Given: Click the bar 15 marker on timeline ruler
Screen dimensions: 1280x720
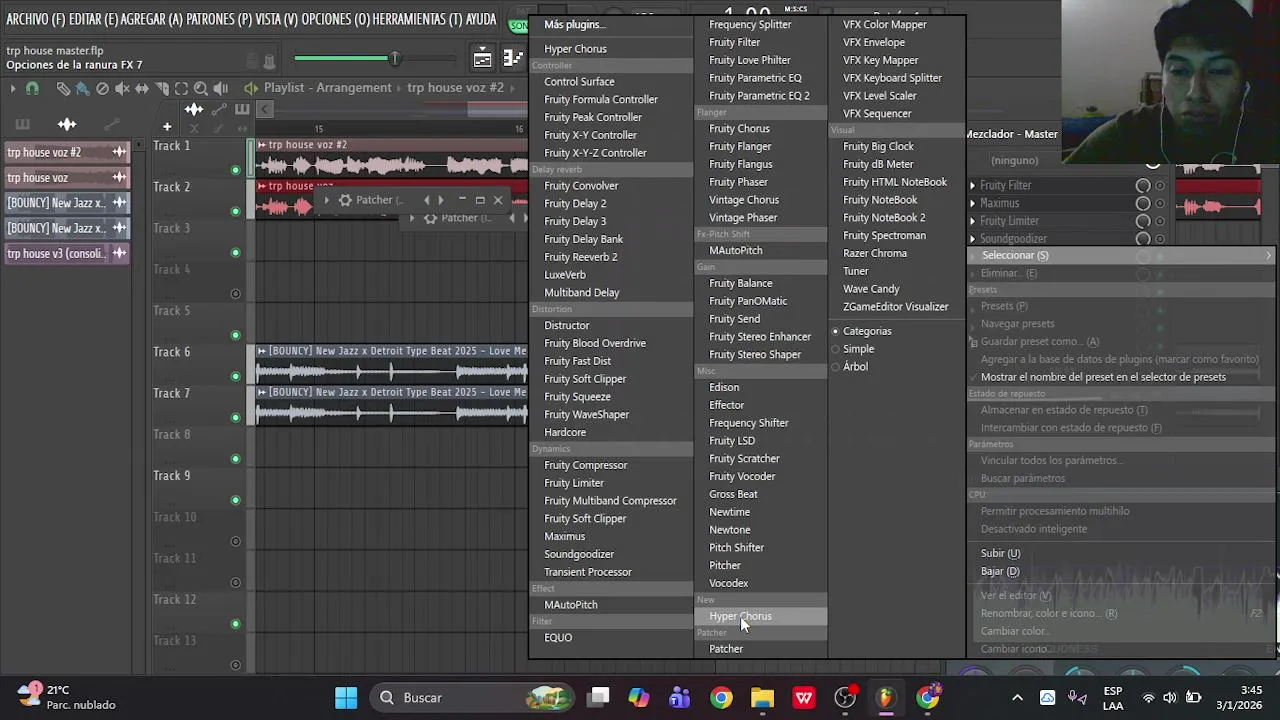Looking at the screenshot, I should click(x=319, y=129).
